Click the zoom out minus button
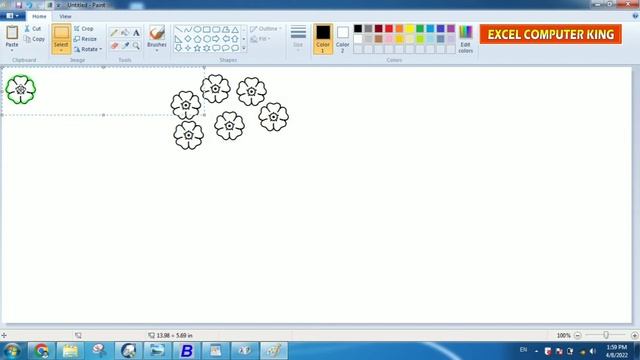This screenshot has height=360, width=640. click(x=578, y=336)
